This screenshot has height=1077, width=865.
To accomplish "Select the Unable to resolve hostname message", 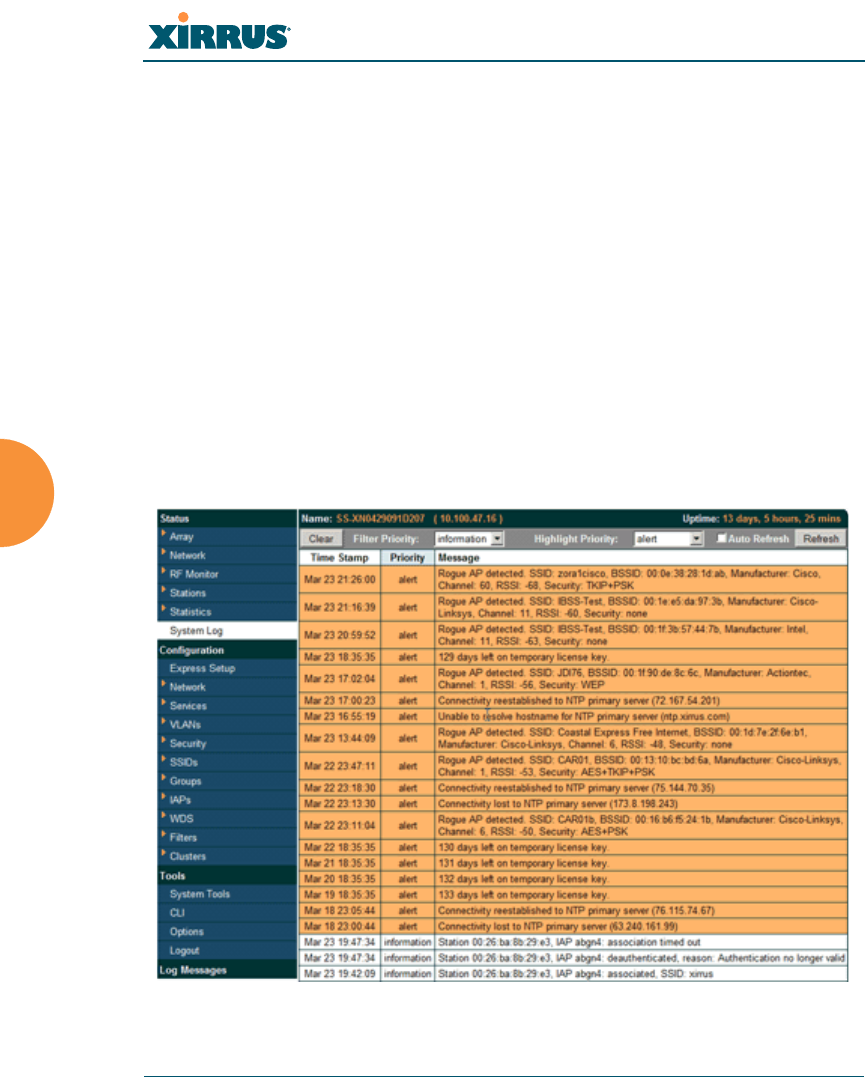I will (x=641, y=716).
